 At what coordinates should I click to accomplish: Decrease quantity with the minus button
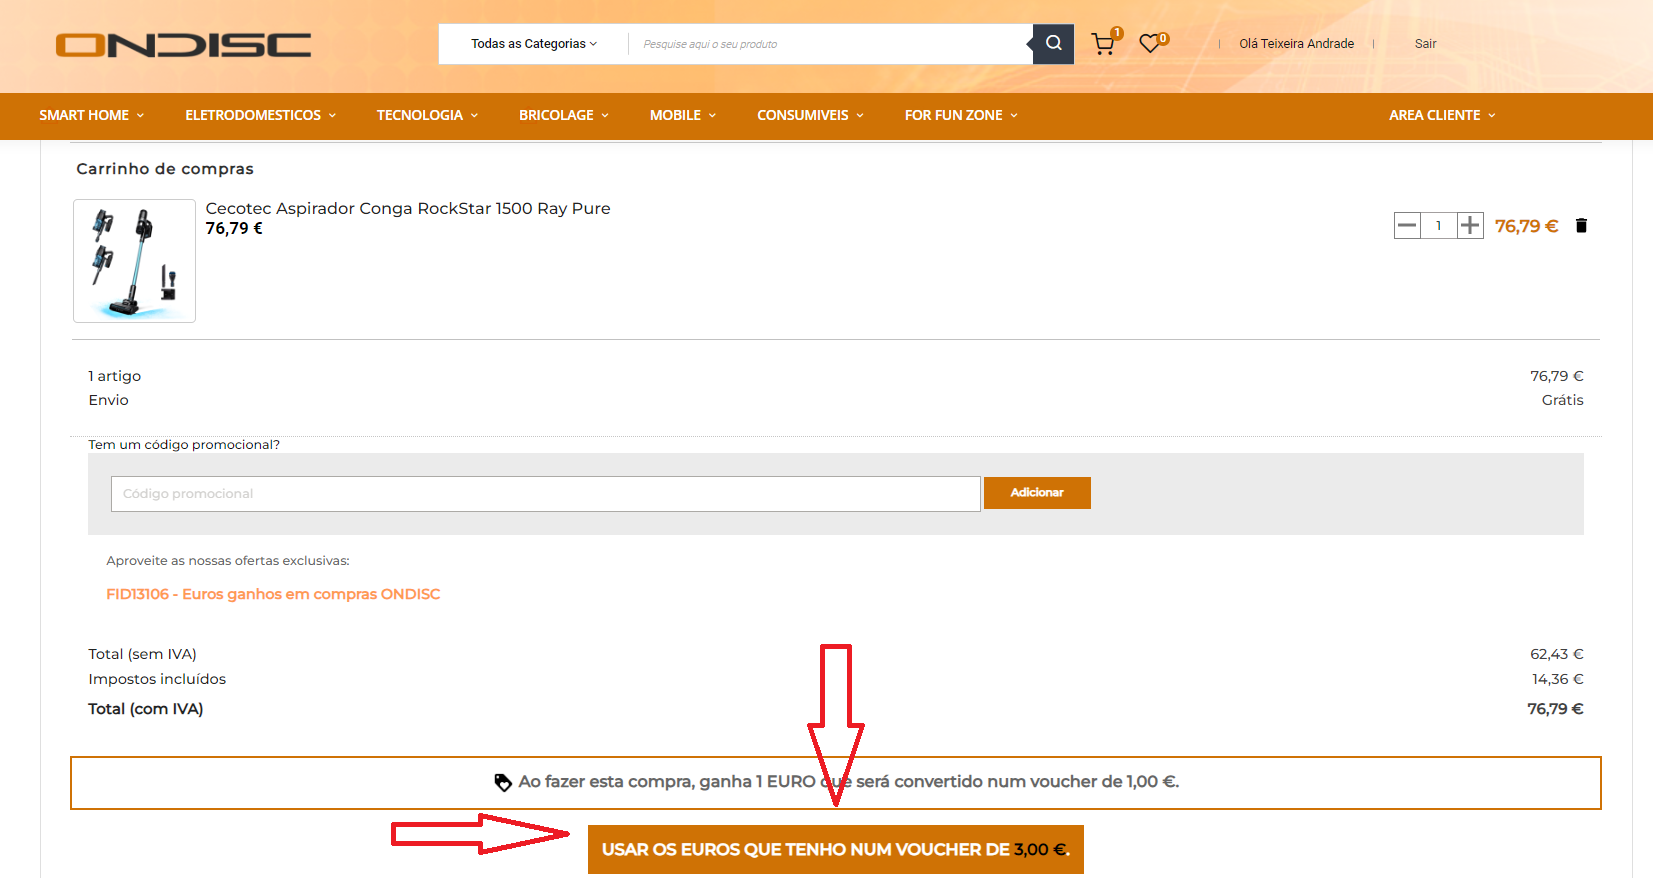(x=1407, y=226)
